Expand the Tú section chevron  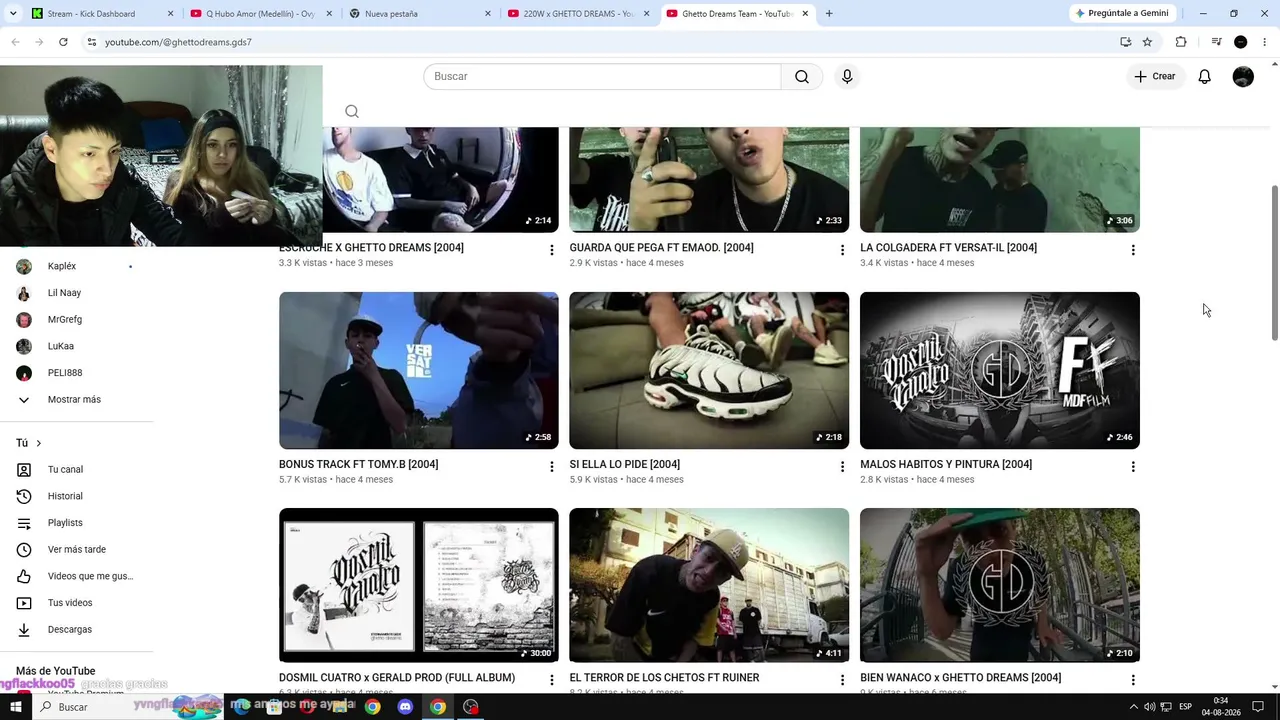39,443
